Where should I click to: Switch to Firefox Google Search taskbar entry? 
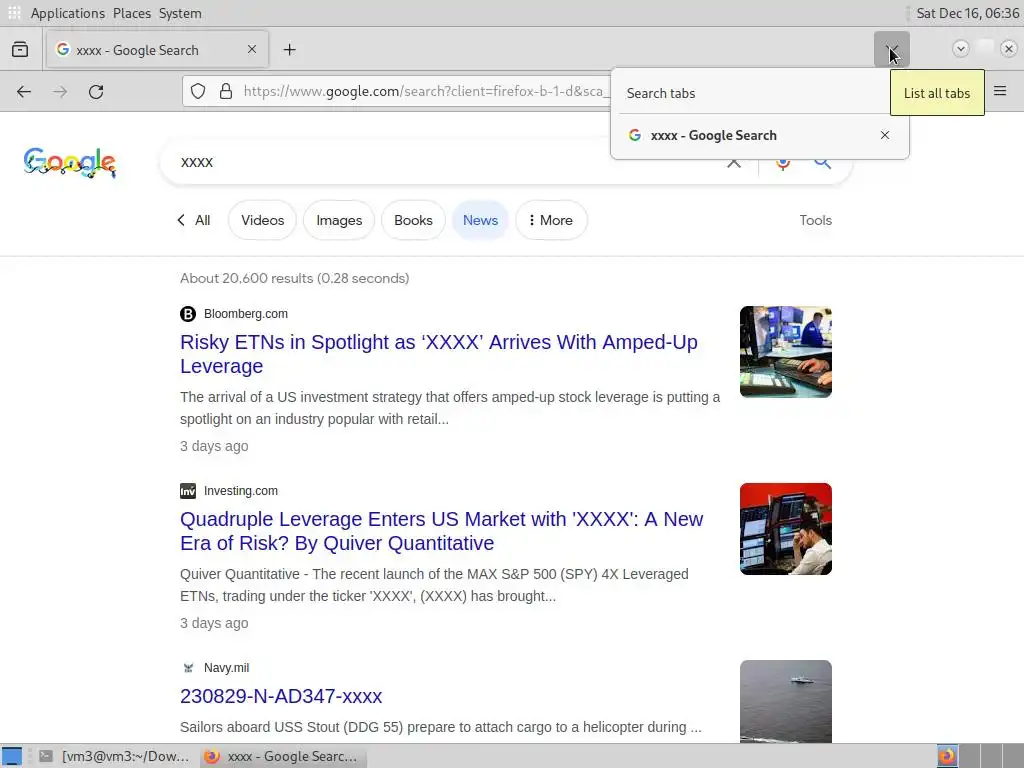(282, 756)
